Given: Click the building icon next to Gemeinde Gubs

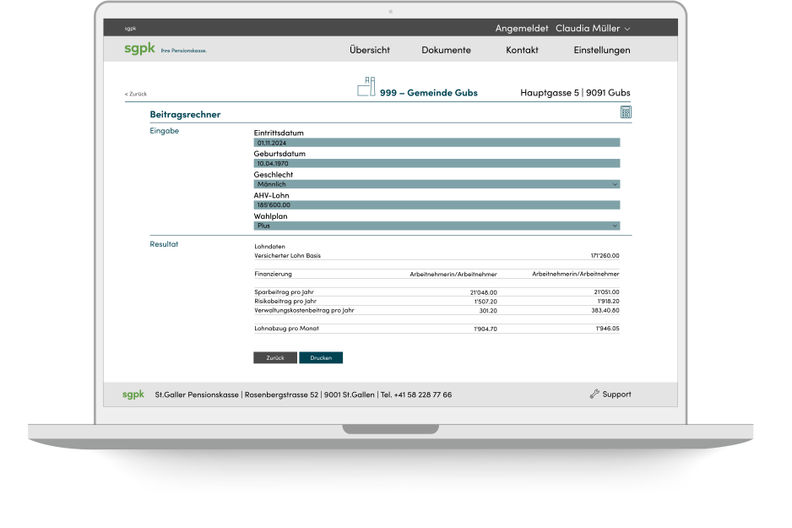Looking at the screenshot, I should point(366,88).
